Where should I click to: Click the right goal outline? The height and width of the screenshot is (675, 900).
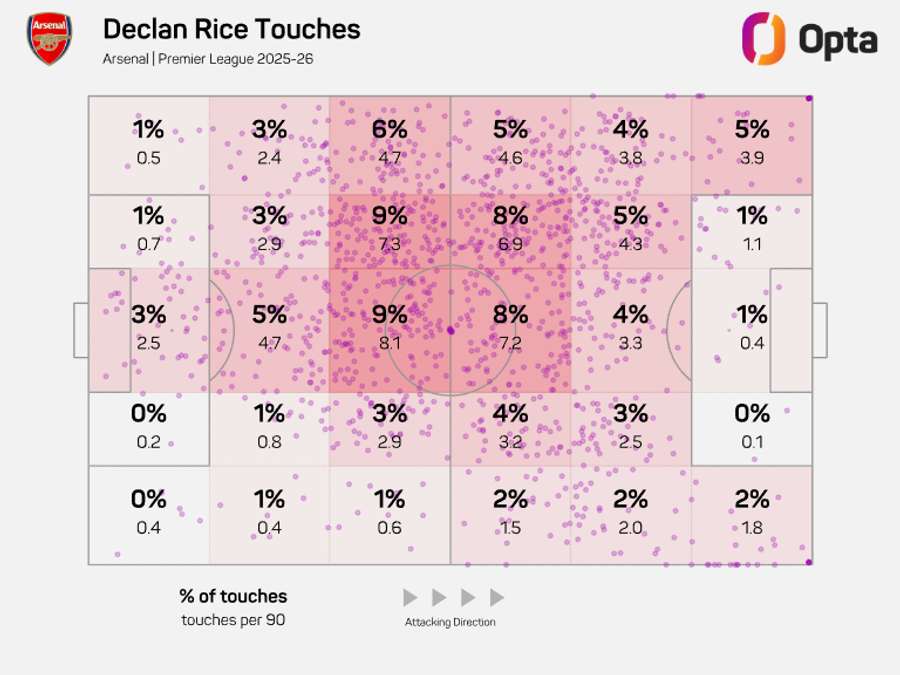(819, 330)
